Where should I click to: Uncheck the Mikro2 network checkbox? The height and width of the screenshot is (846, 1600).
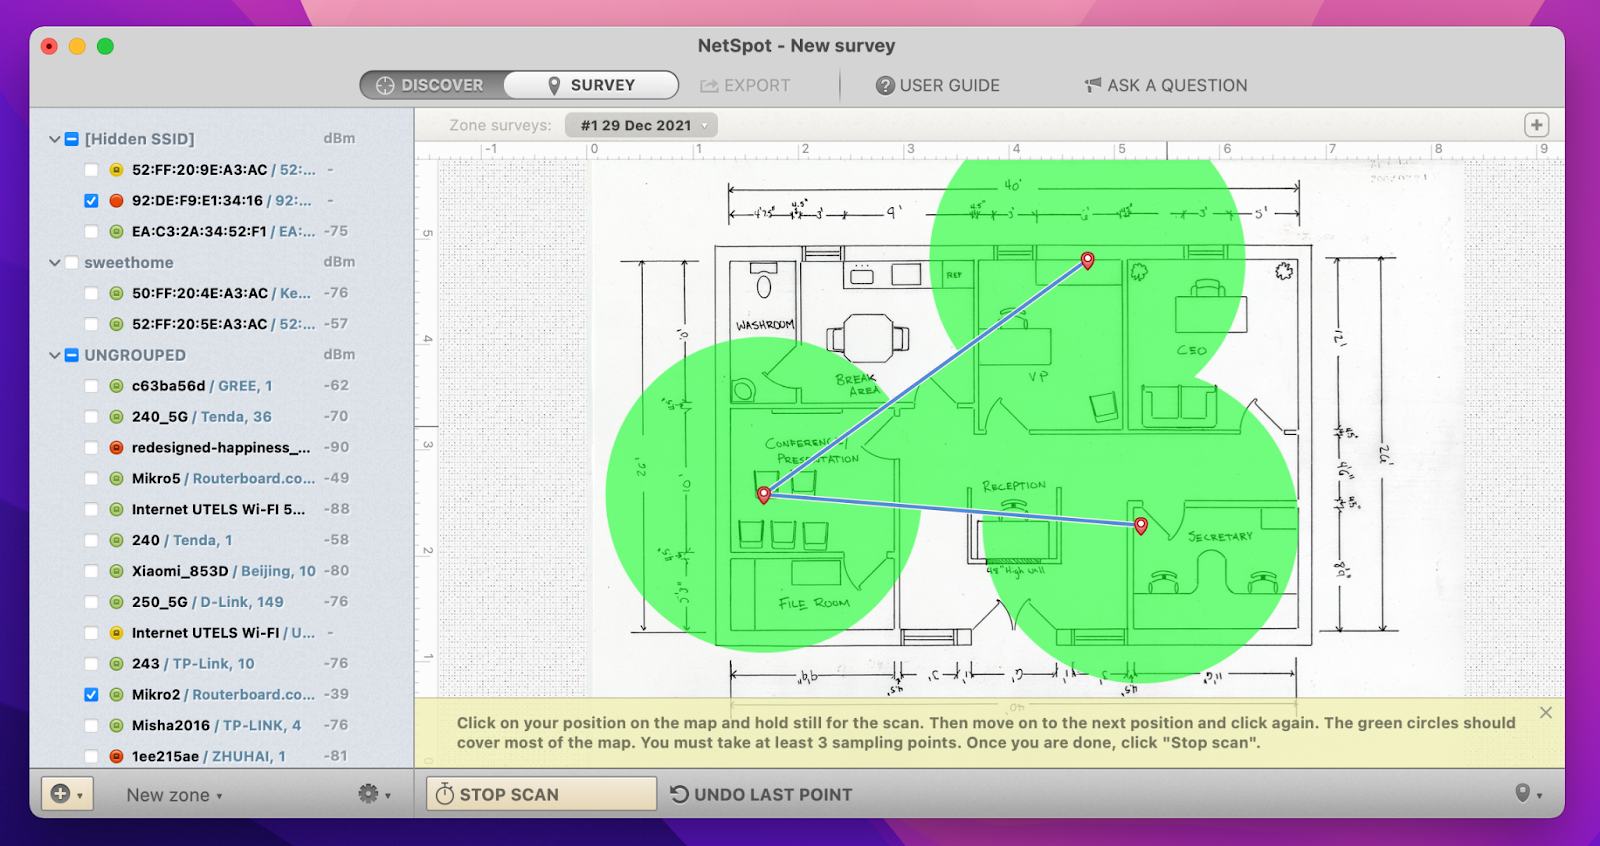pyautogui.click(x=91, y=695)
